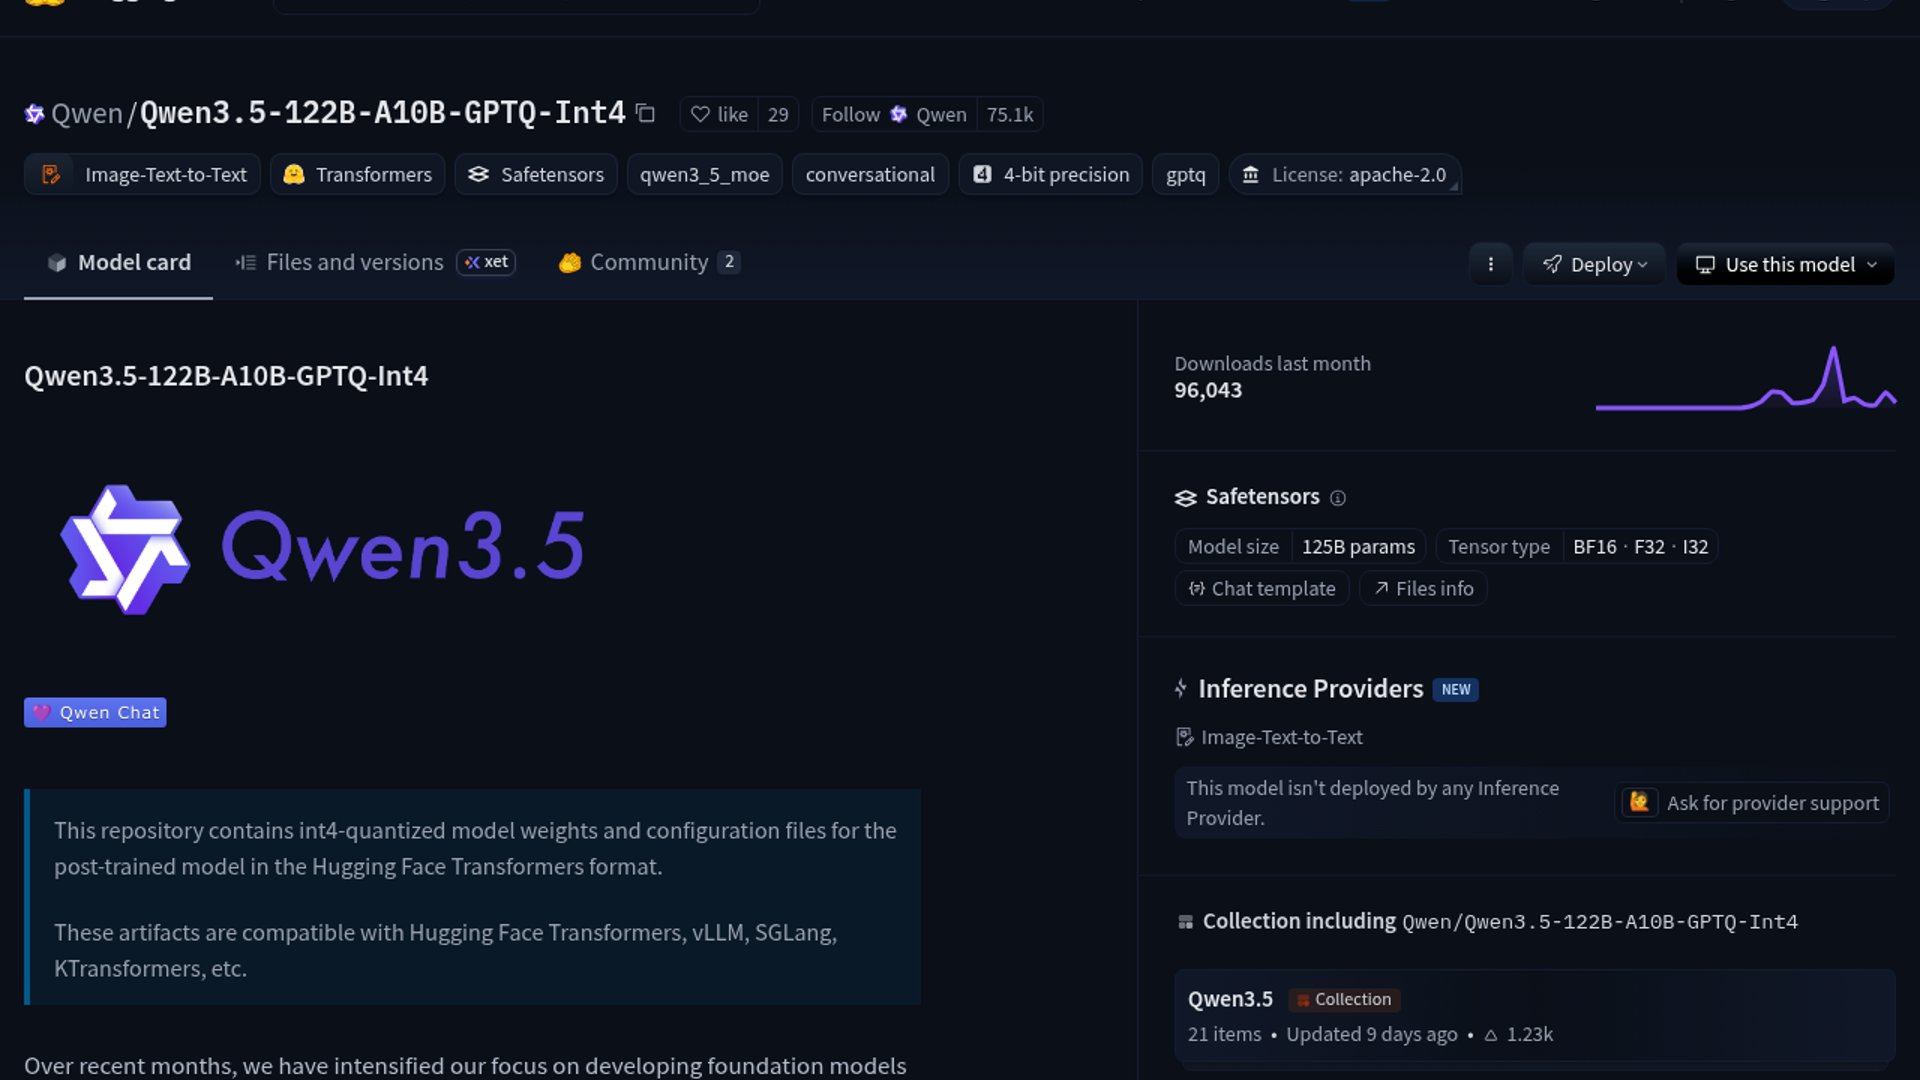Viewport: 1920px width, 1080px height.
Task: Click the 4-bit precision tag
Action: point(1050,175)
